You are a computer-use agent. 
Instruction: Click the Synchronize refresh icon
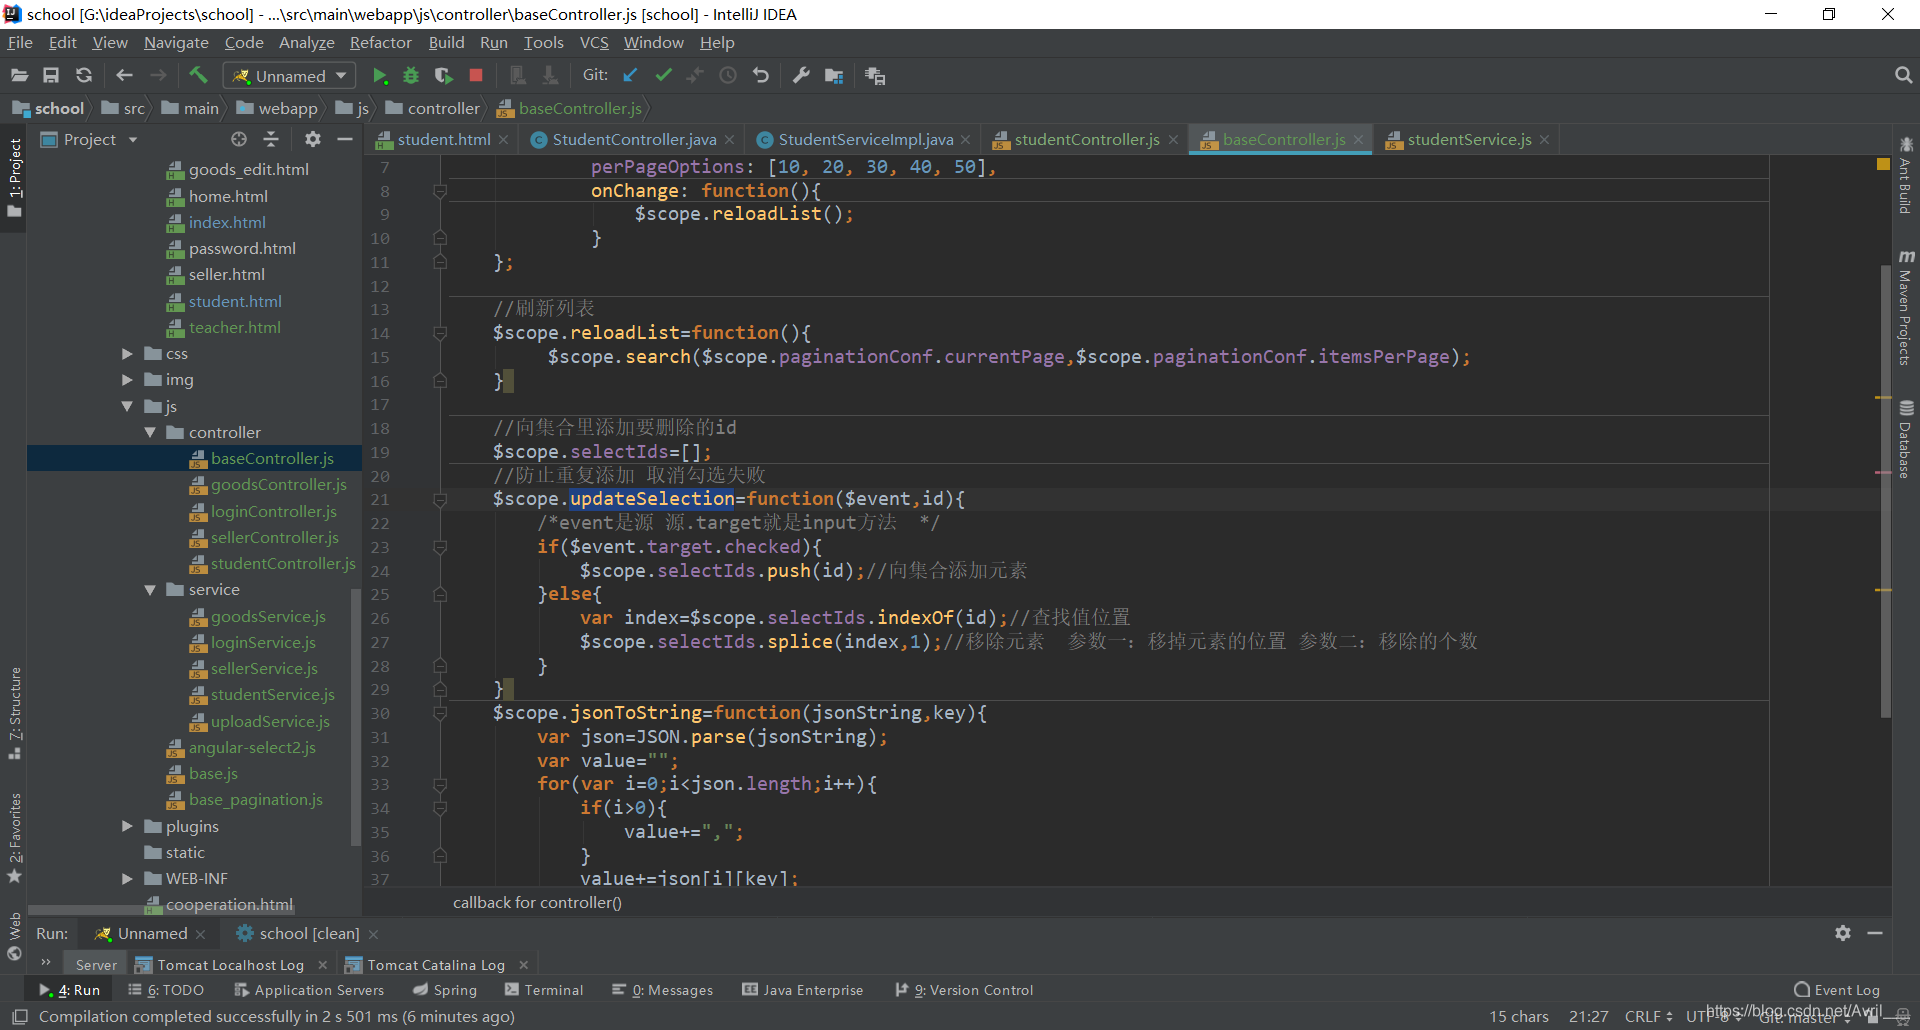click(84, 75)
